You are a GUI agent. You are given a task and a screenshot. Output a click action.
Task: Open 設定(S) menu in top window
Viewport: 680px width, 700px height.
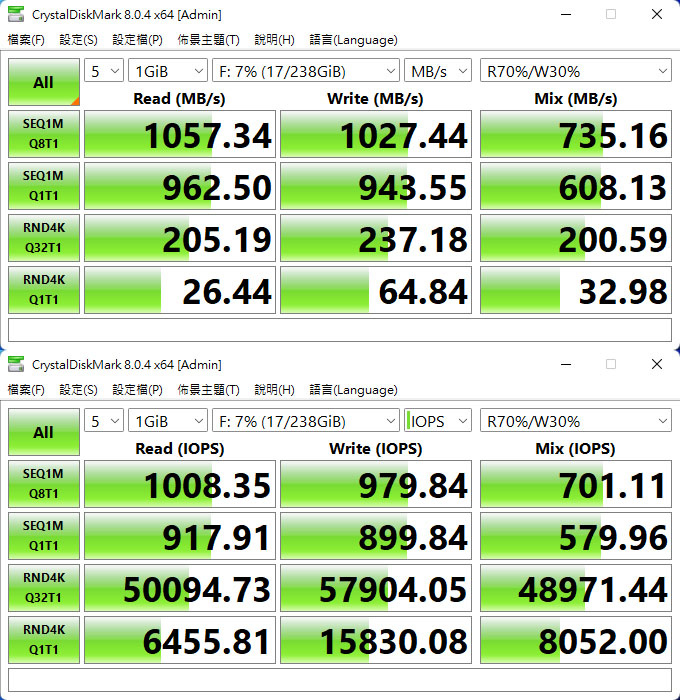coord(78,40)
